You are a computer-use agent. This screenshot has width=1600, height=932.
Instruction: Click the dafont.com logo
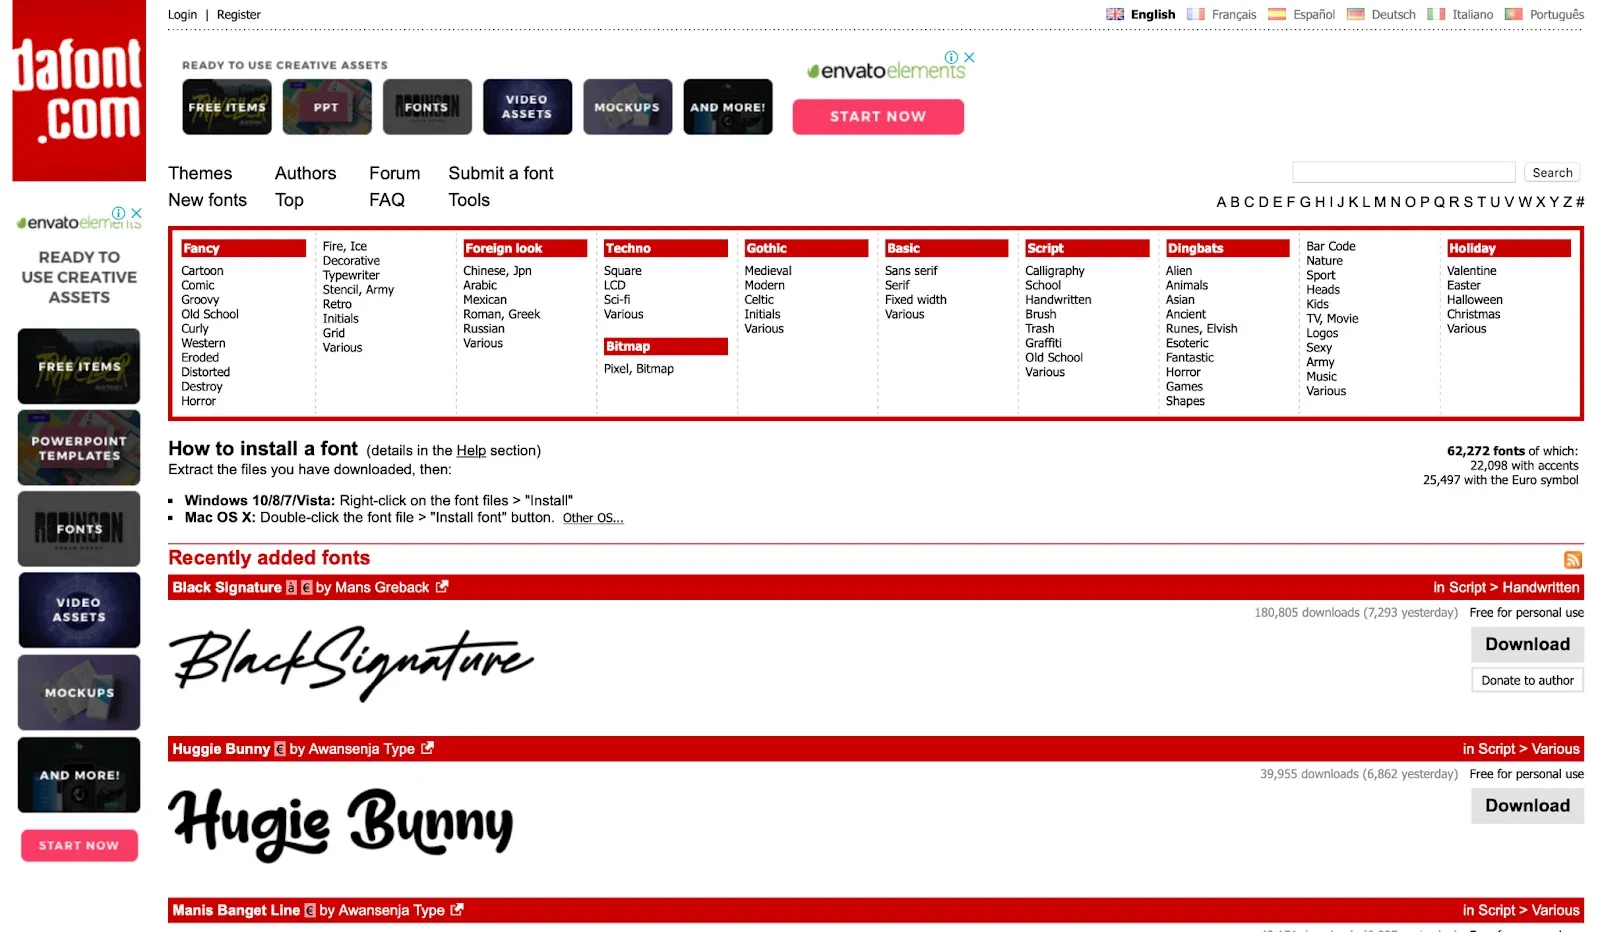(79, 91)
